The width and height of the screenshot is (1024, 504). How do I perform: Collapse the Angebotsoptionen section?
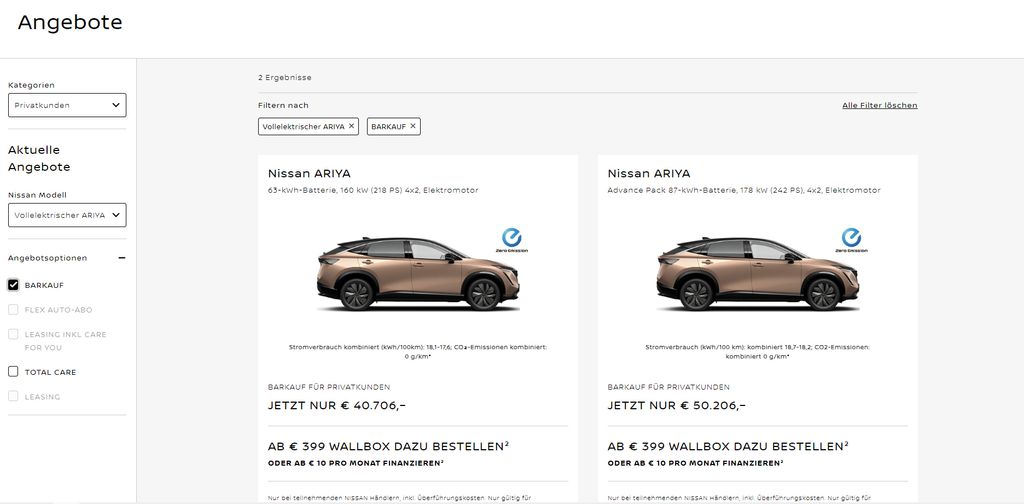point(121,258)
